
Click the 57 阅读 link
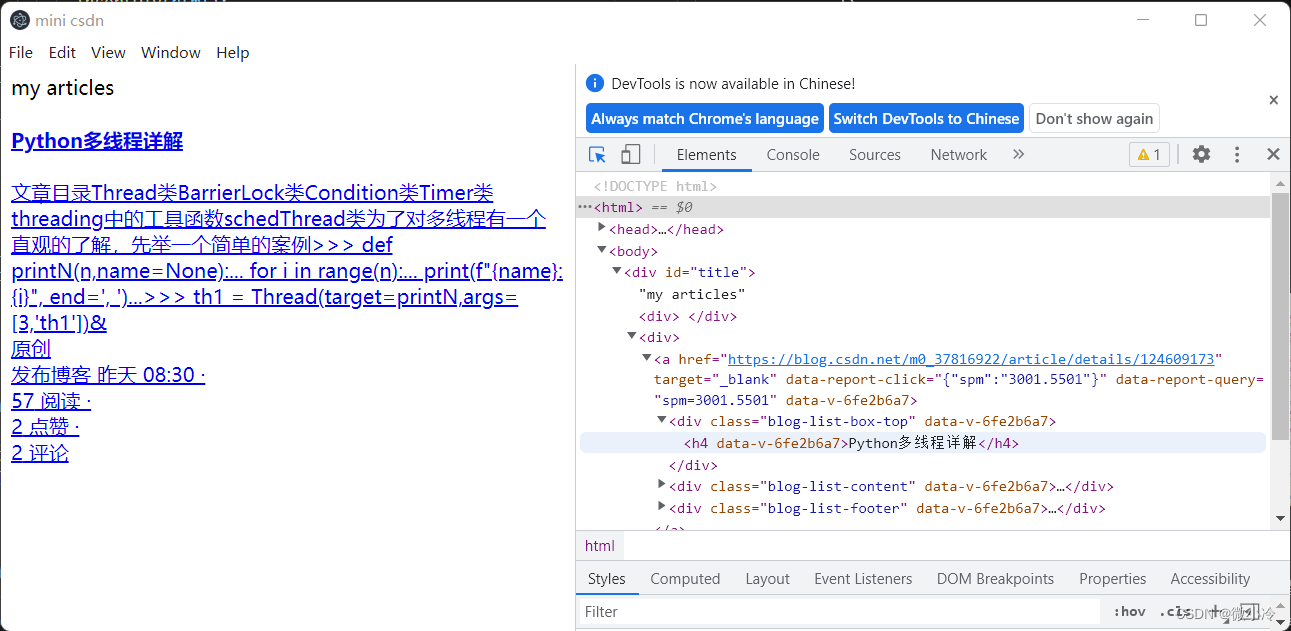tap(51, 401)
